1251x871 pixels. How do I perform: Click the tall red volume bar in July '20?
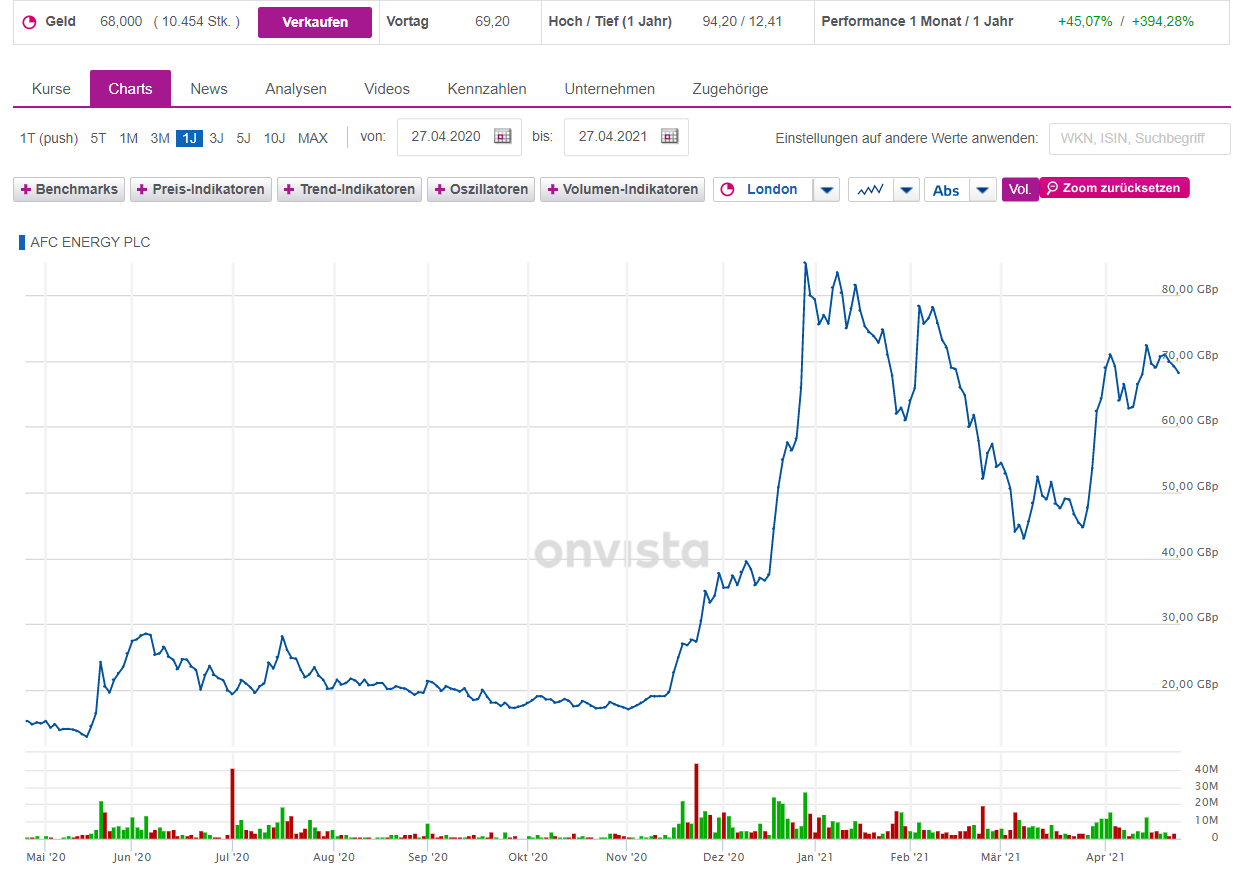232,803
